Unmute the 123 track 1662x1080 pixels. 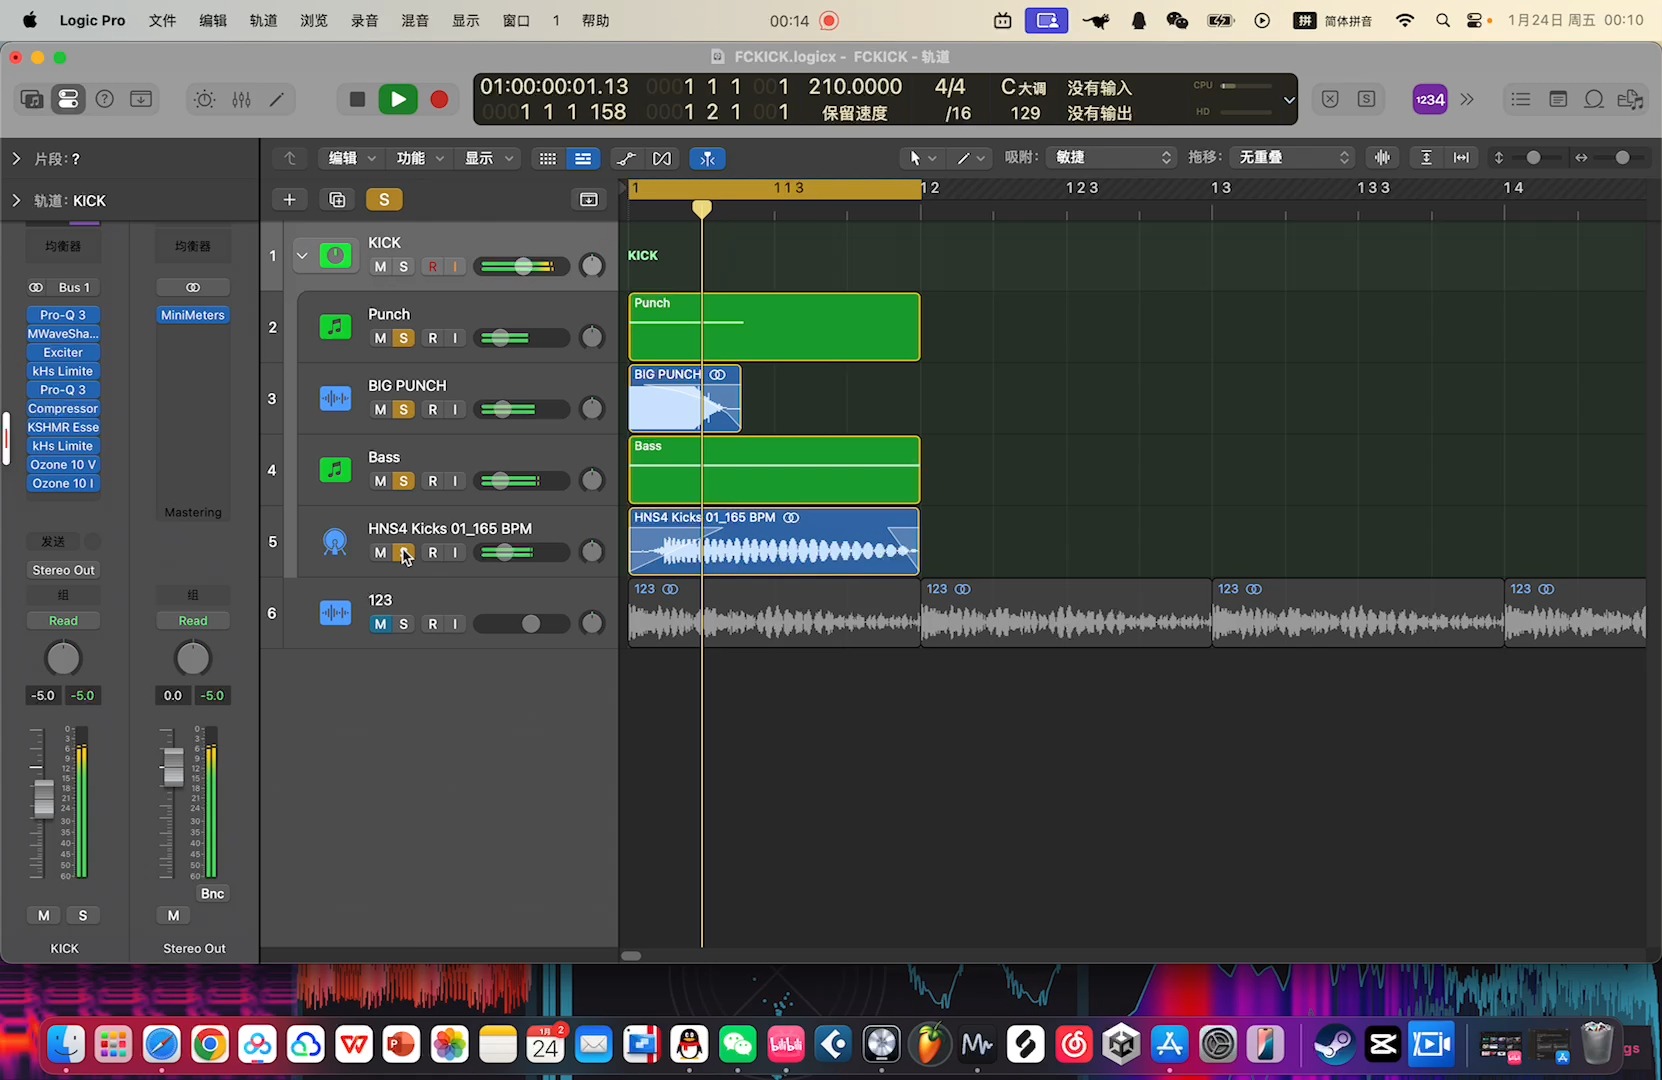380,624
